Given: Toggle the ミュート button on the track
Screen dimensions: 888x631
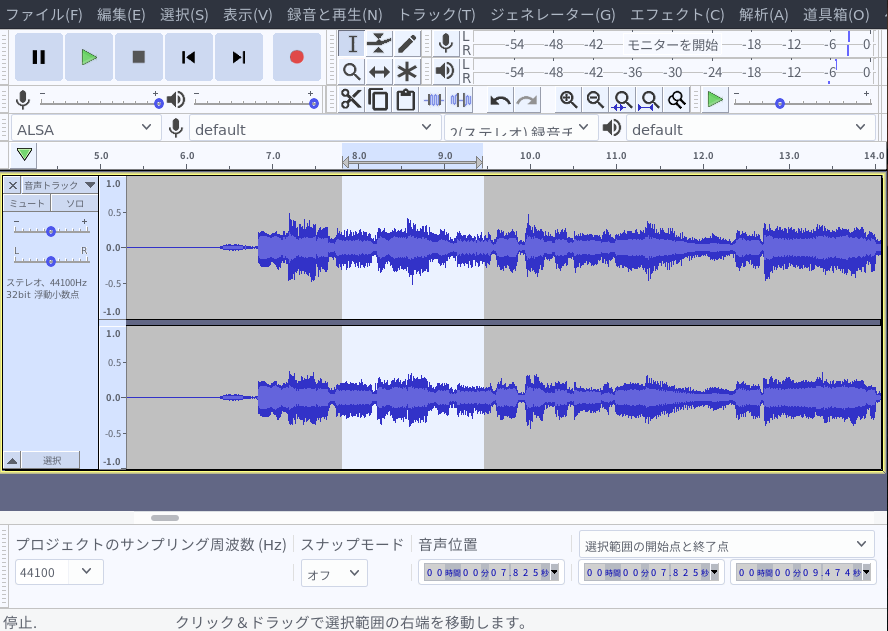Looking at the screenshot, I should (x=28, y=203).
